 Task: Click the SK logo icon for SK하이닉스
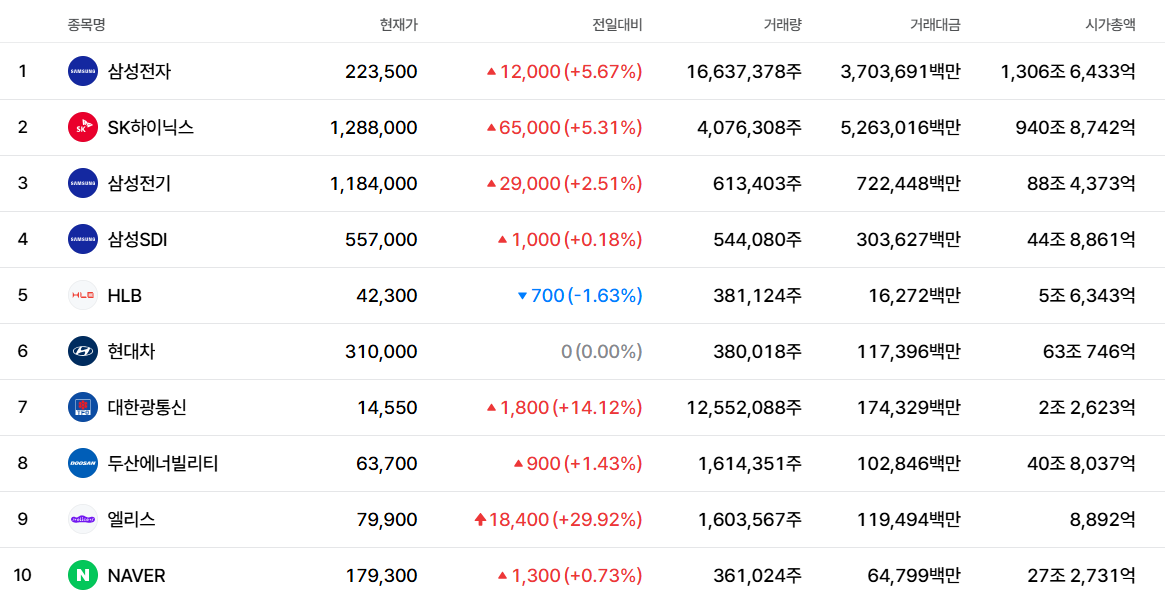pos(82,127)
